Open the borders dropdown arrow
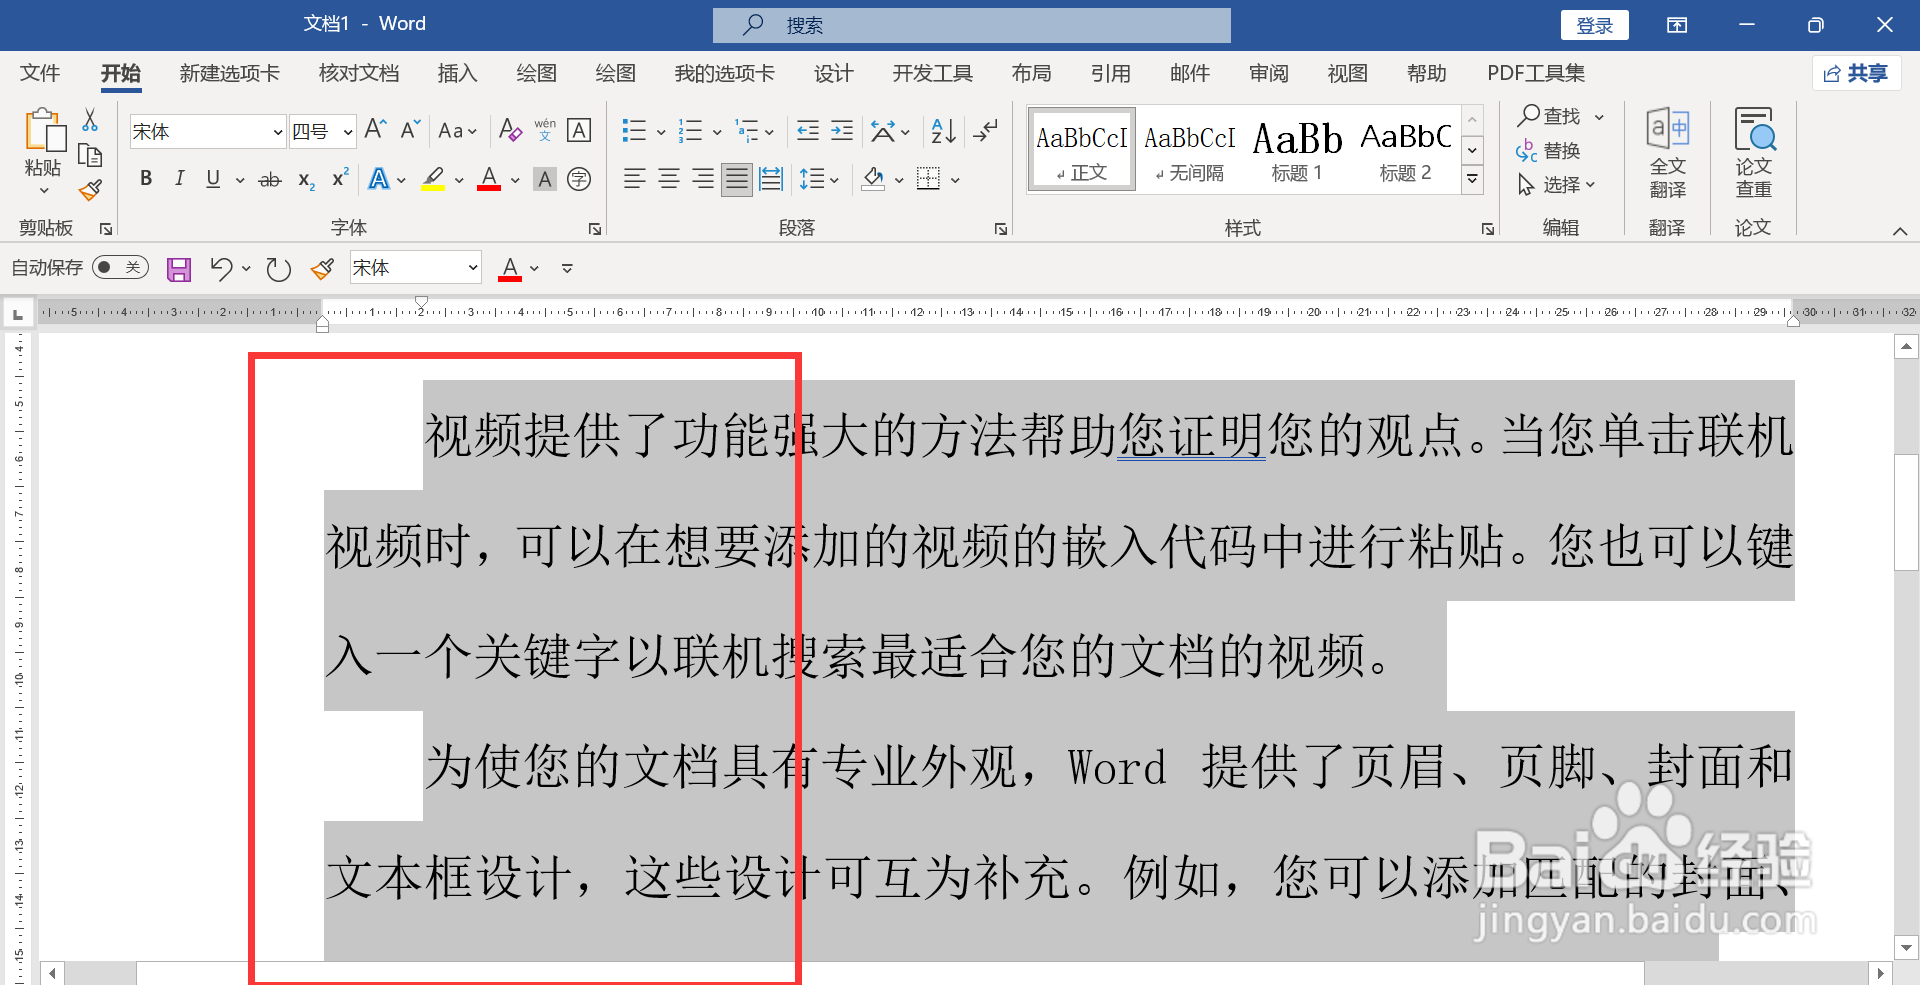 [x=955, y=181]
